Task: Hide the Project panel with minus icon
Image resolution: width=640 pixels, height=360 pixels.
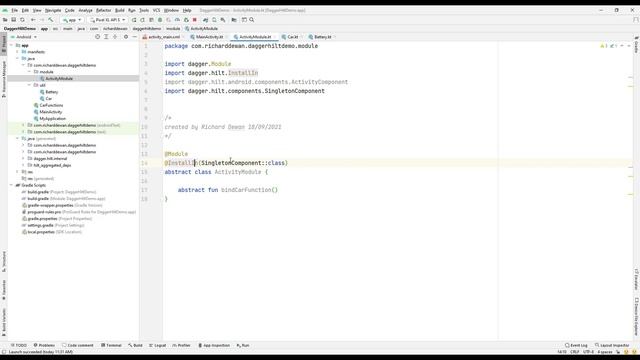Action: [135, 37]
